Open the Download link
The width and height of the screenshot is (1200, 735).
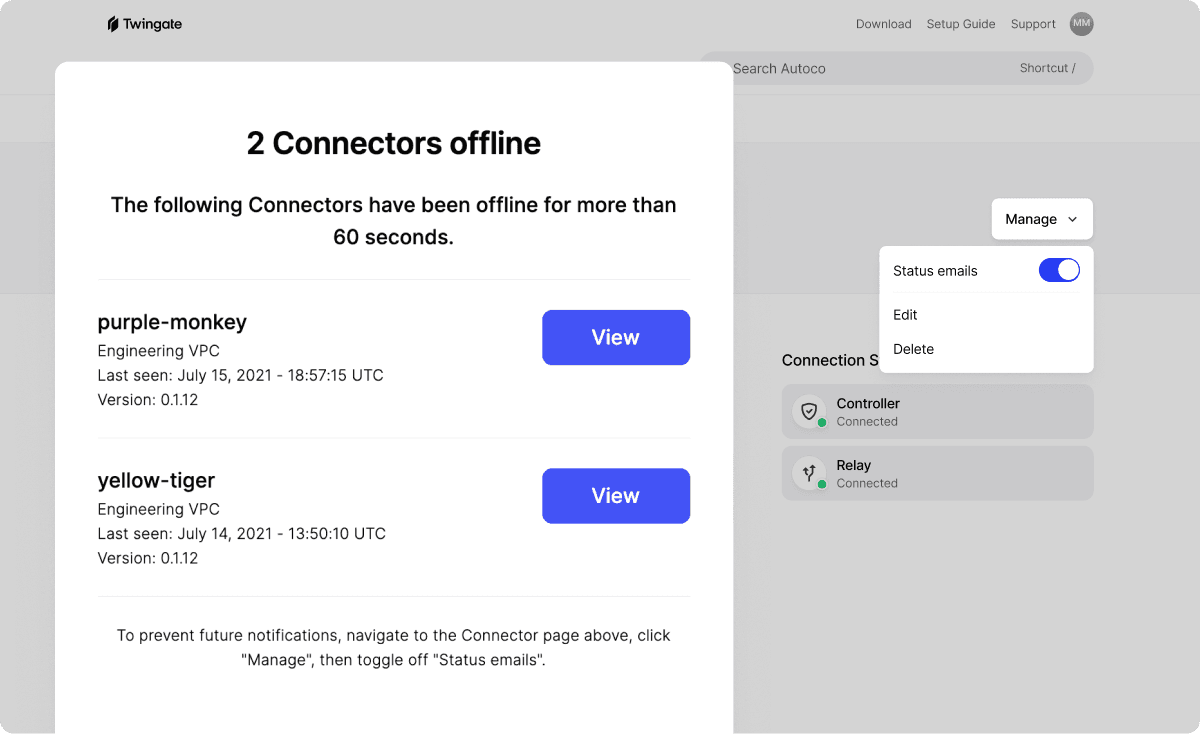[x=884, y=24]
